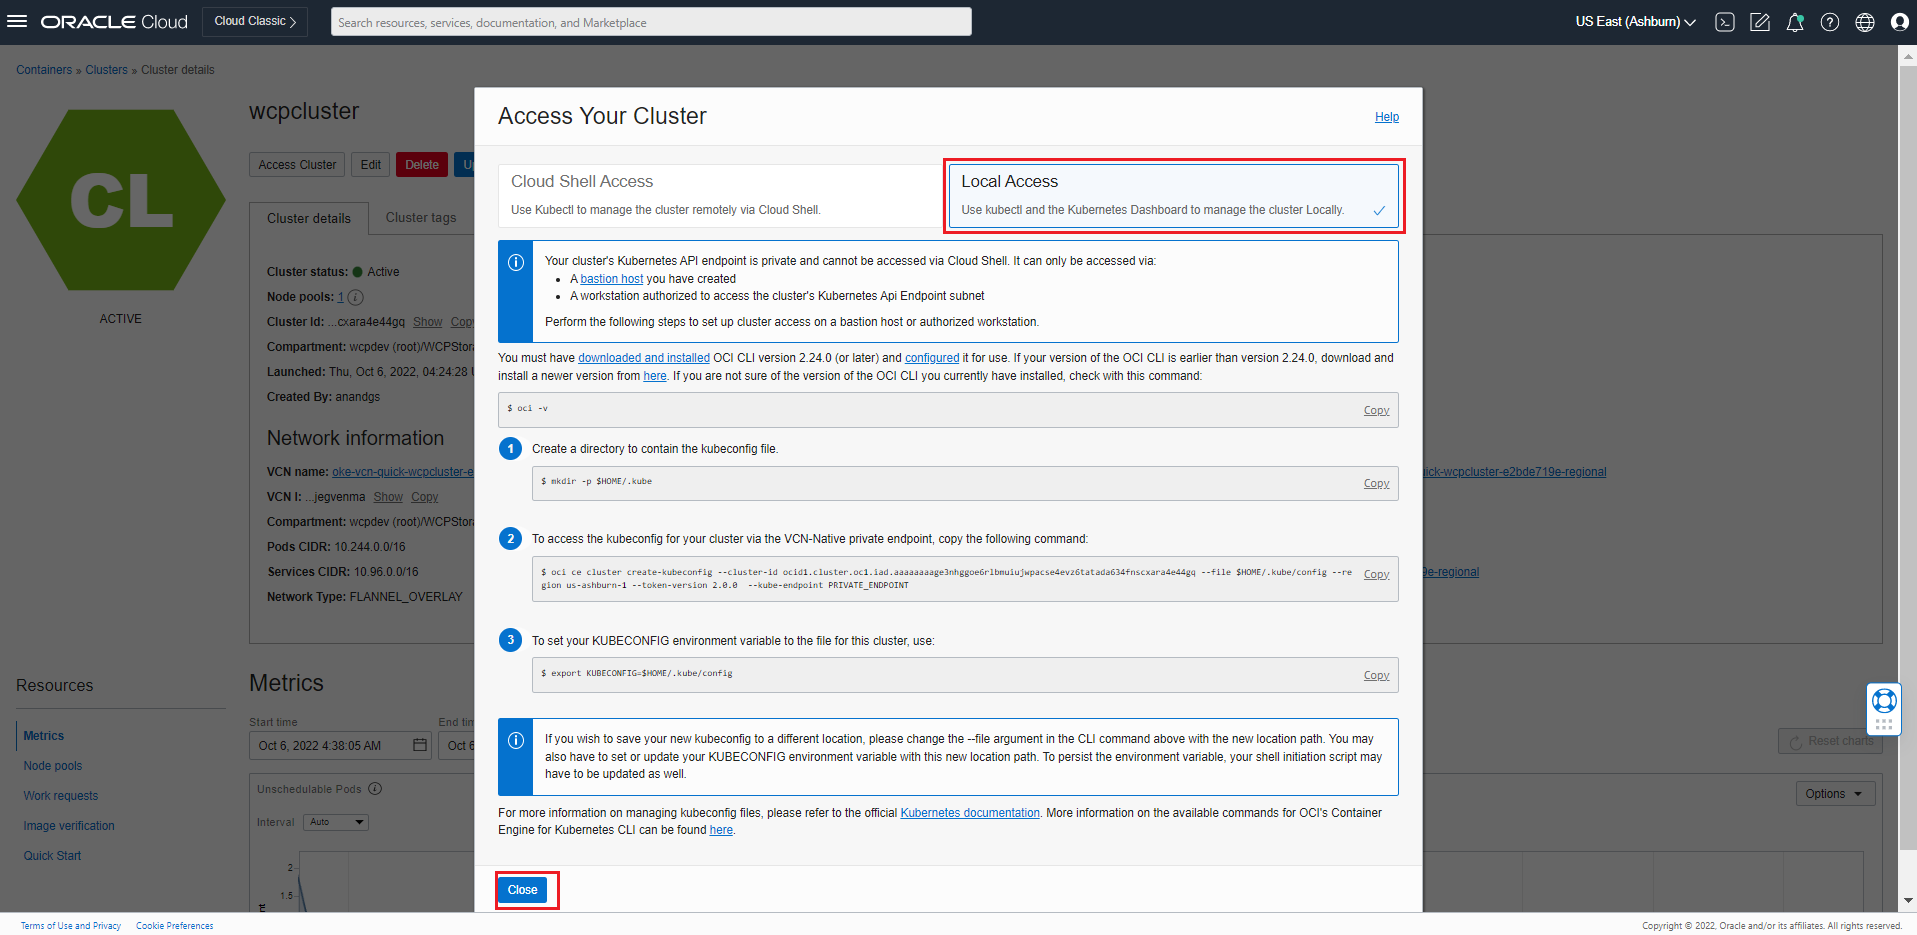Click the Reset charts button
This screenshot has width=1917, height=935.
pos(1830,741)
